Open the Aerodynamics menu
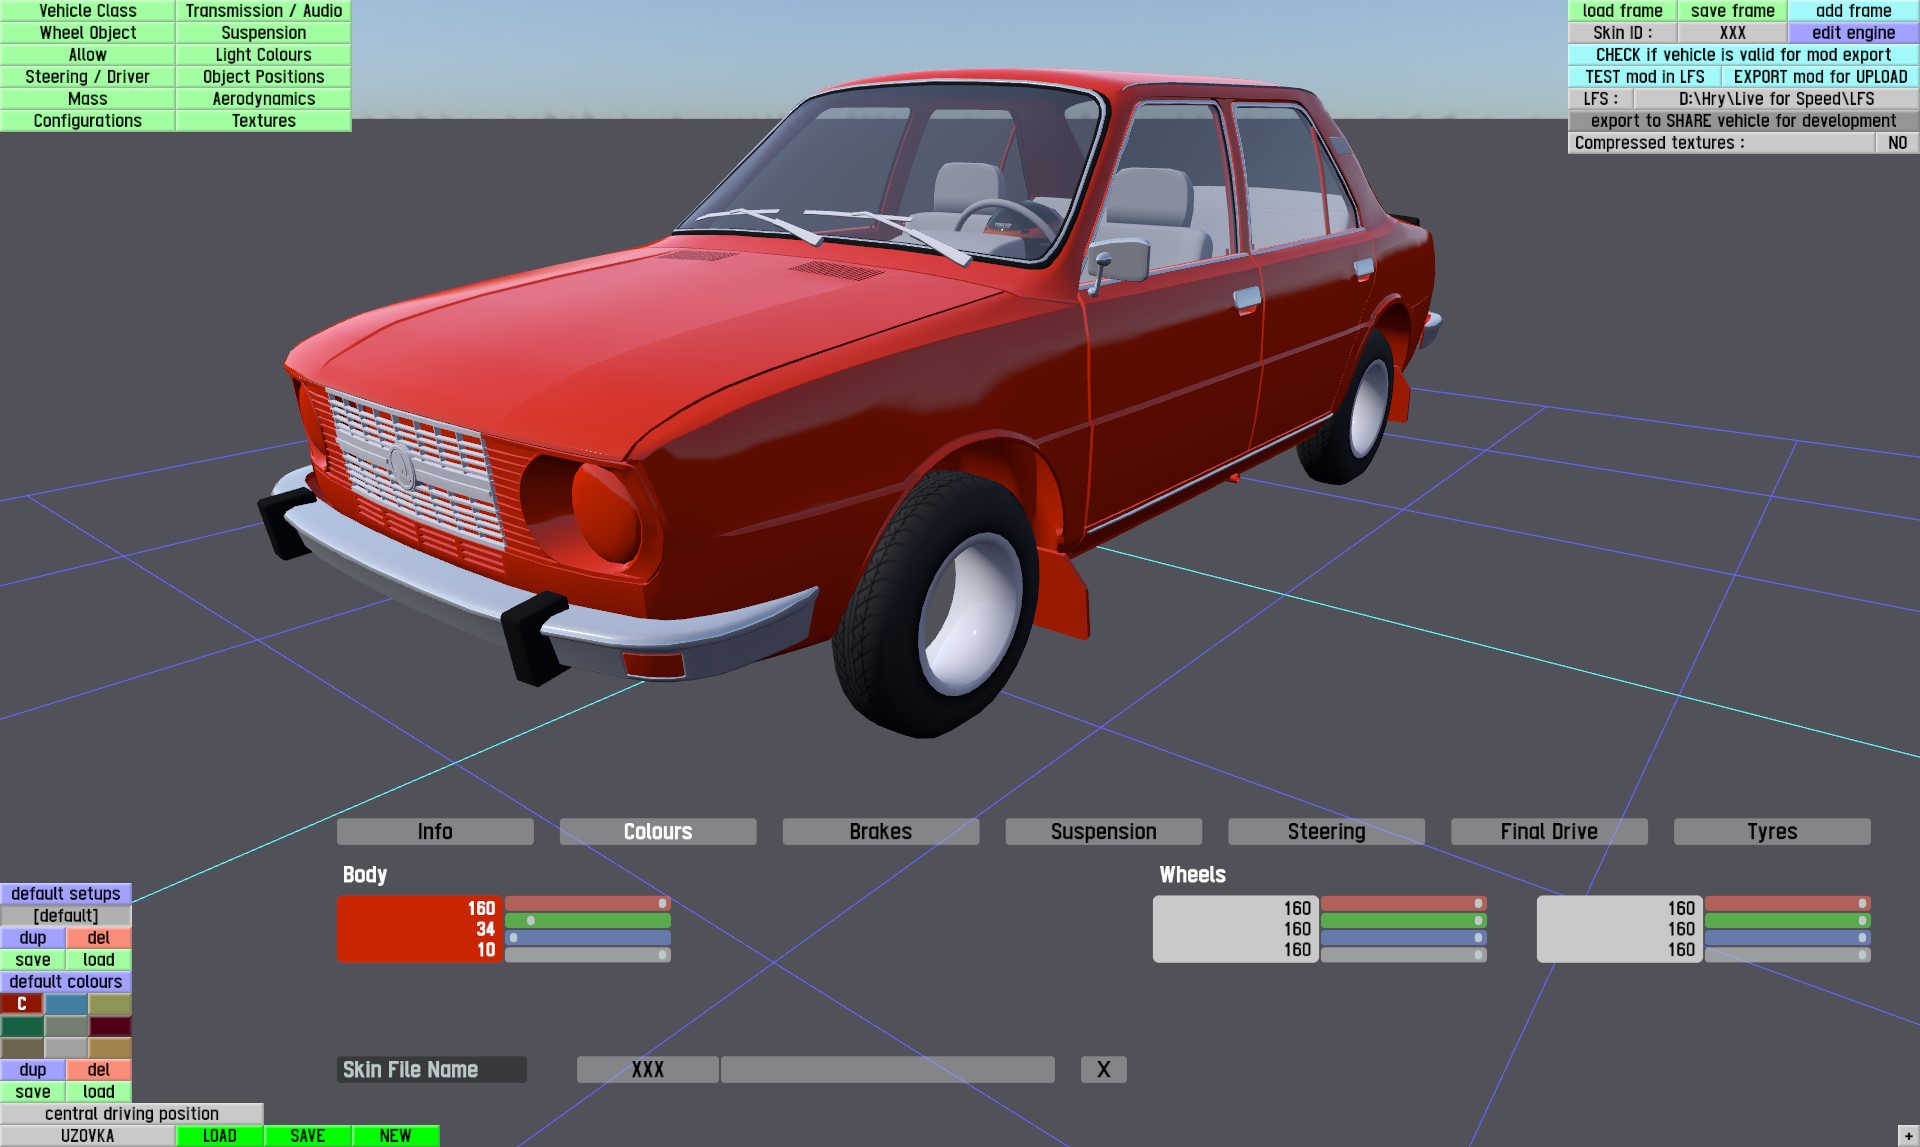Image resolution: width=1920 pixels, height=1147 pixels. pyautogui.click(x=263, y=99)
